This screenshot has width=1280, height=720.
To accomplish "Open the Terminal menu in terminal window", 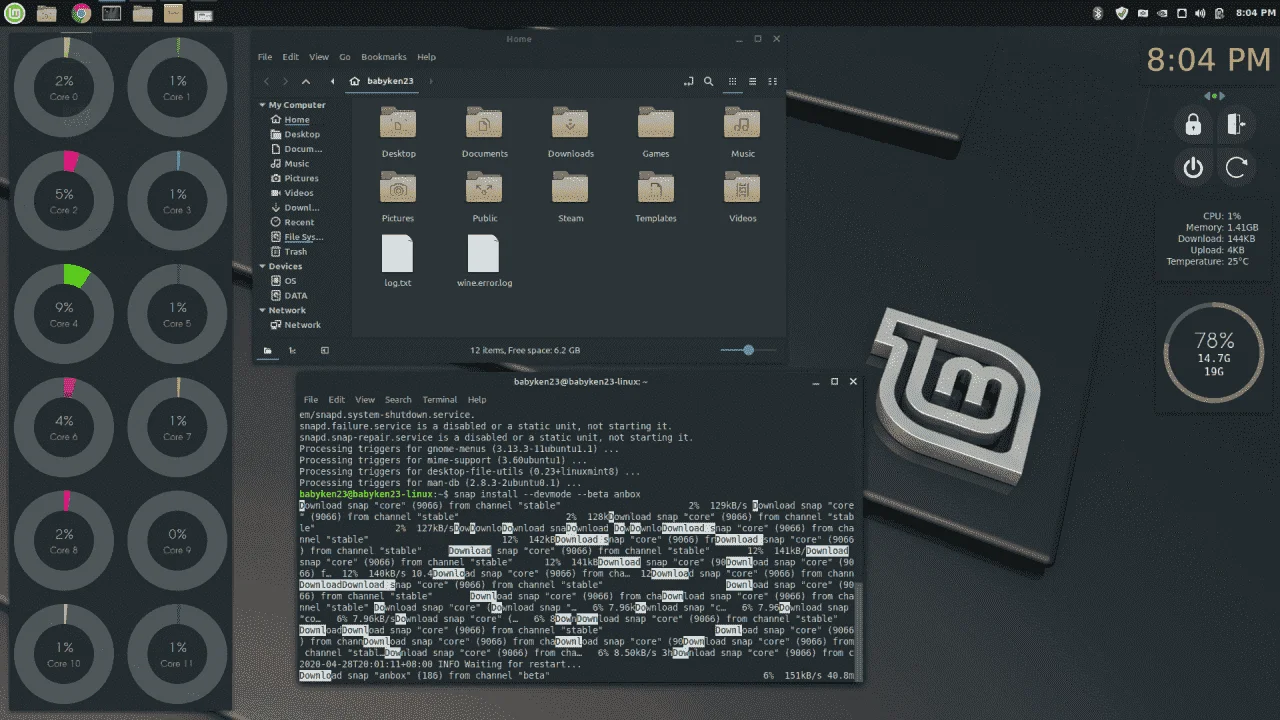I will 440,400.
